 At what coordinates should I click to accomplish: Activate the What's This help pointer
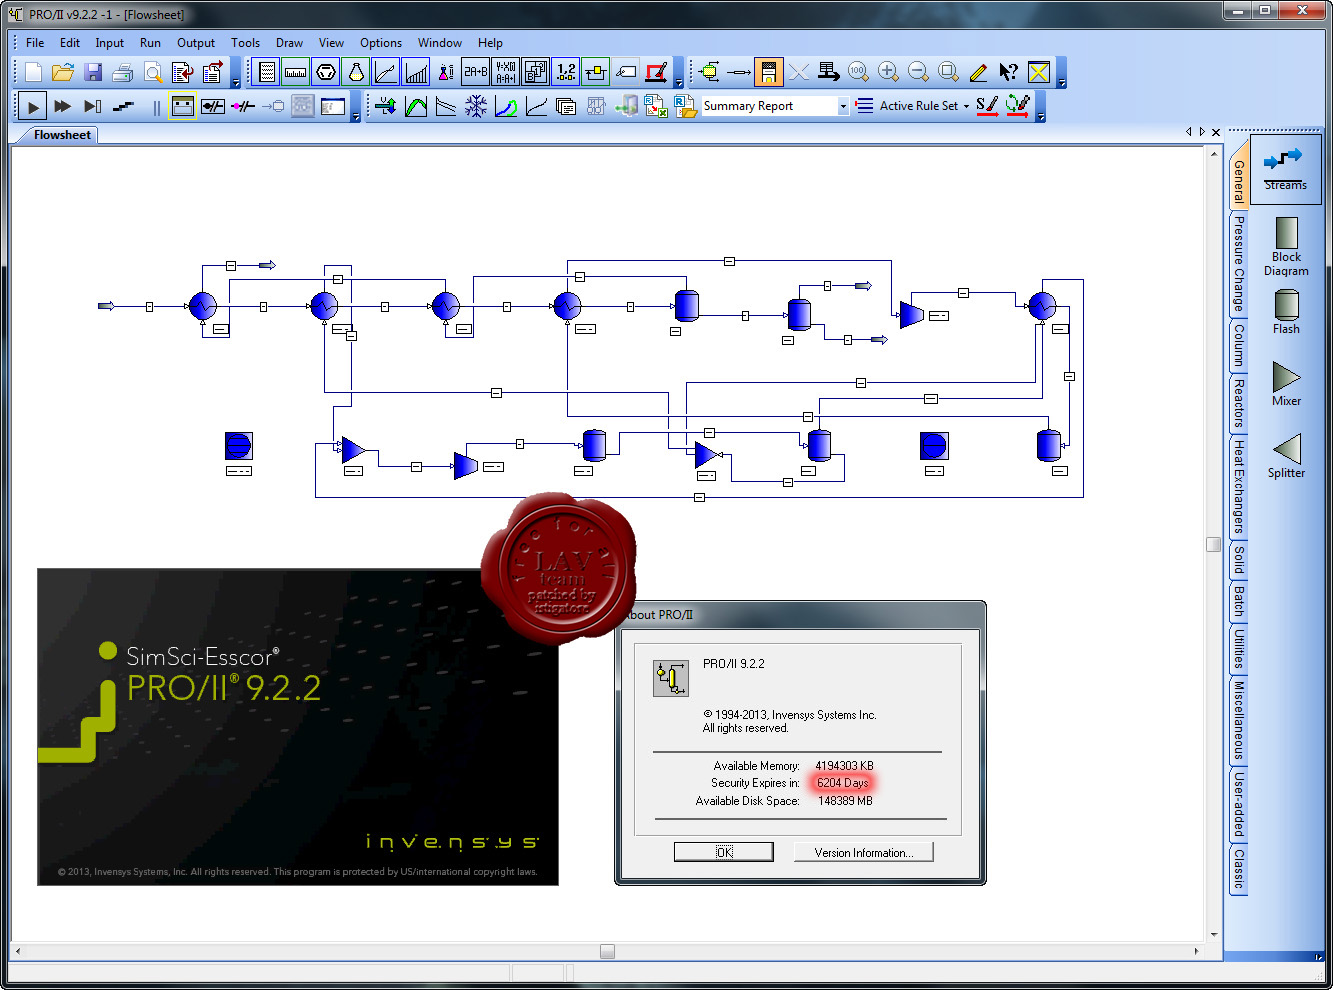(x=1008, y=72)
